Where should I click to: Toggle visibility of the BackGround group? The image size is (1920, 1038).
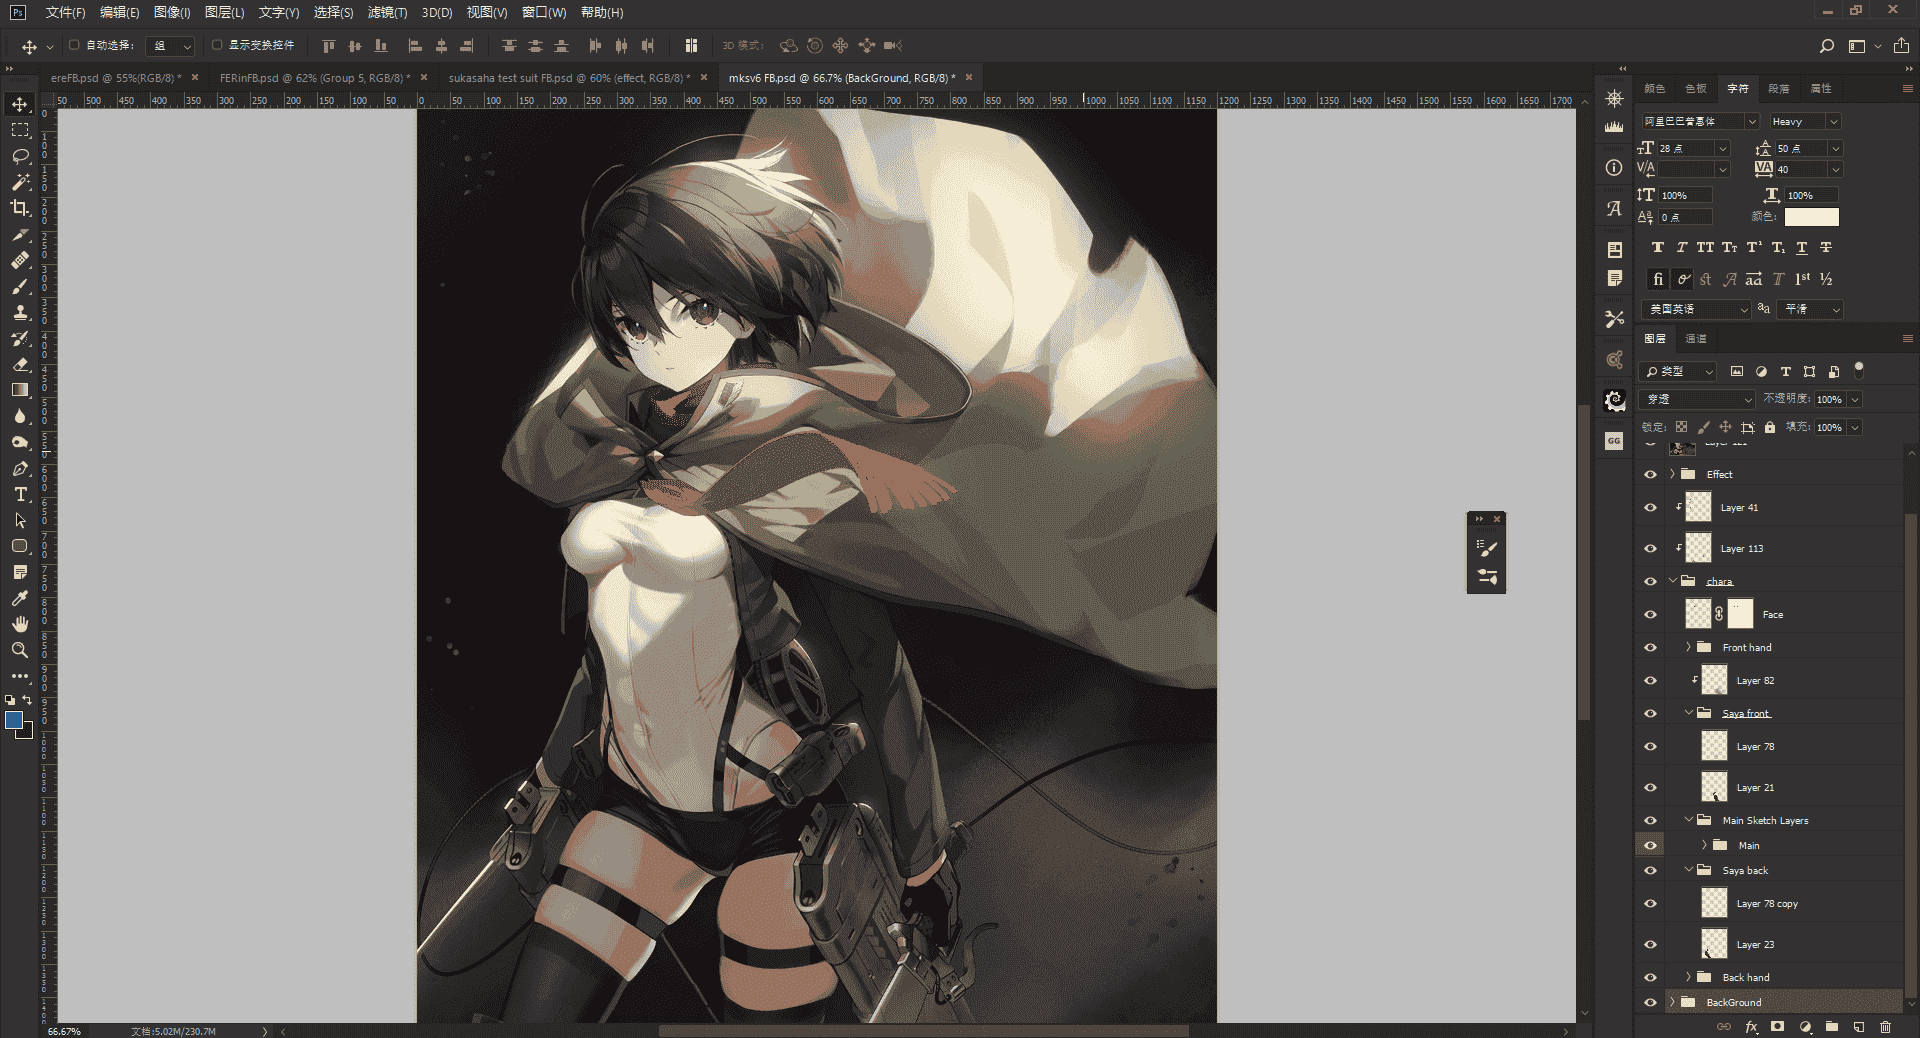coord(1650,1002)
